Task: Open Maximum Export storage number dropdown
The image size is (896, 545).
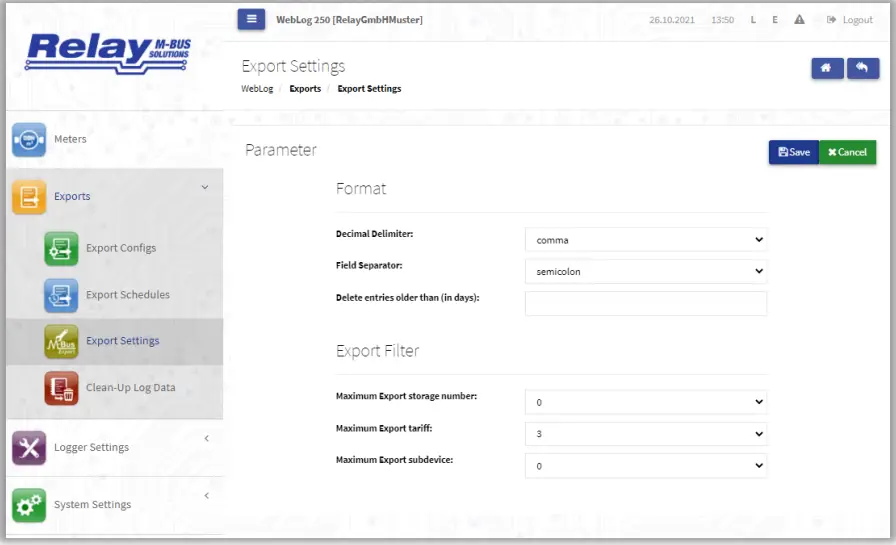Action: click(646, 402)
